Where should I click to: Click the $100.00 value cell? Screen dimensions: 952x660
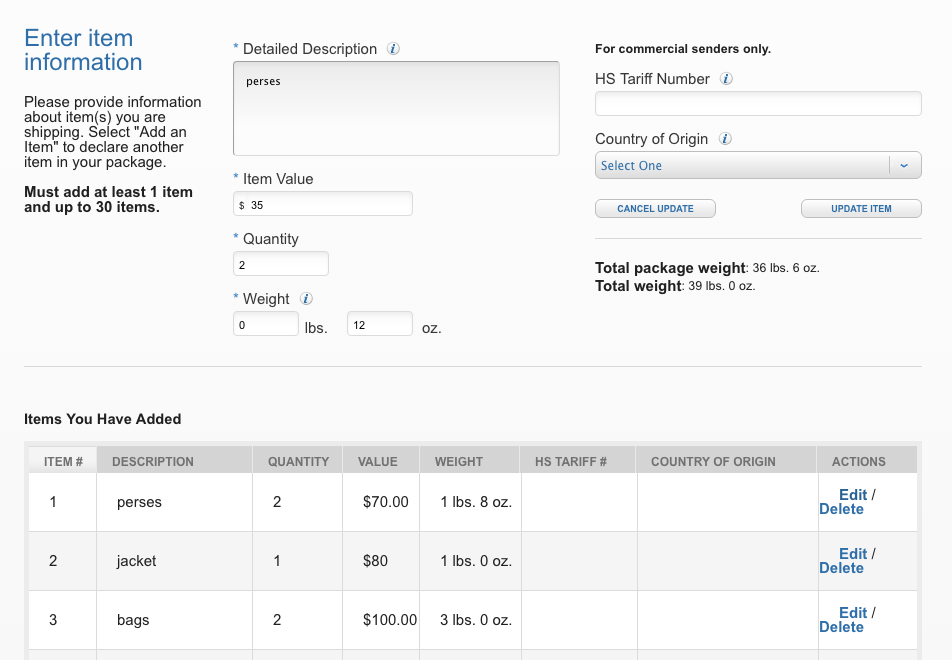click(x=381, y=620)
